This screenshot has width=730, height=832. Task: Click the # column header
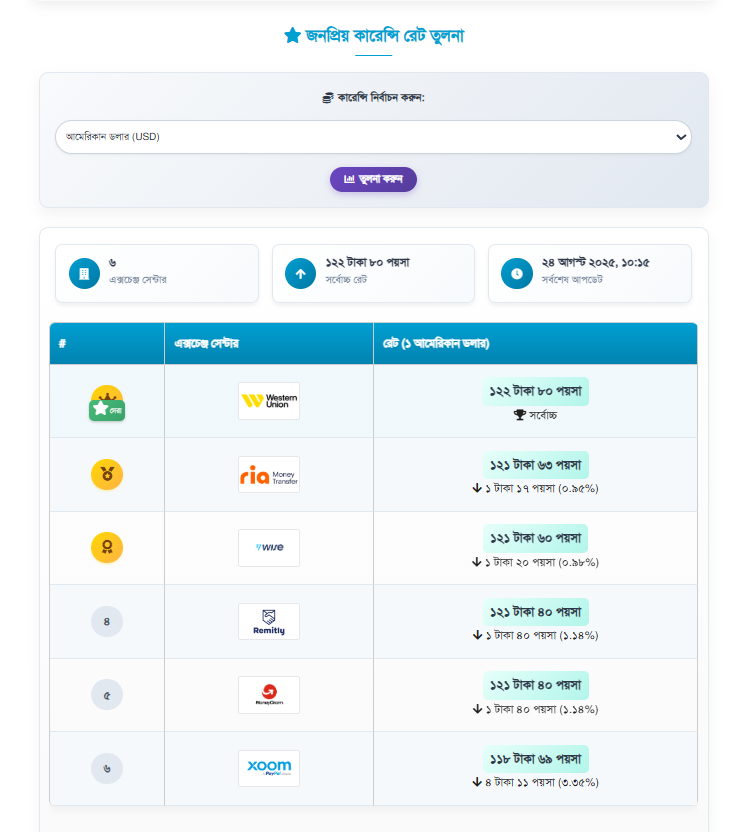click(107, 343)
